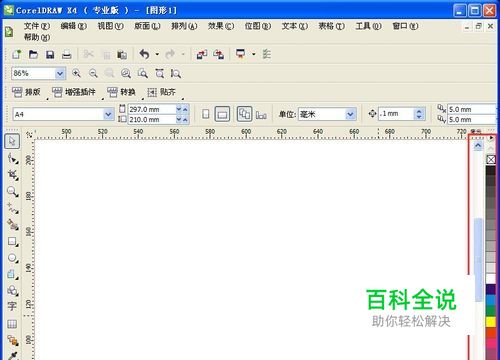Pick the white color swatch
This screenshot has height=360, width=500.
tap(491, 278)
